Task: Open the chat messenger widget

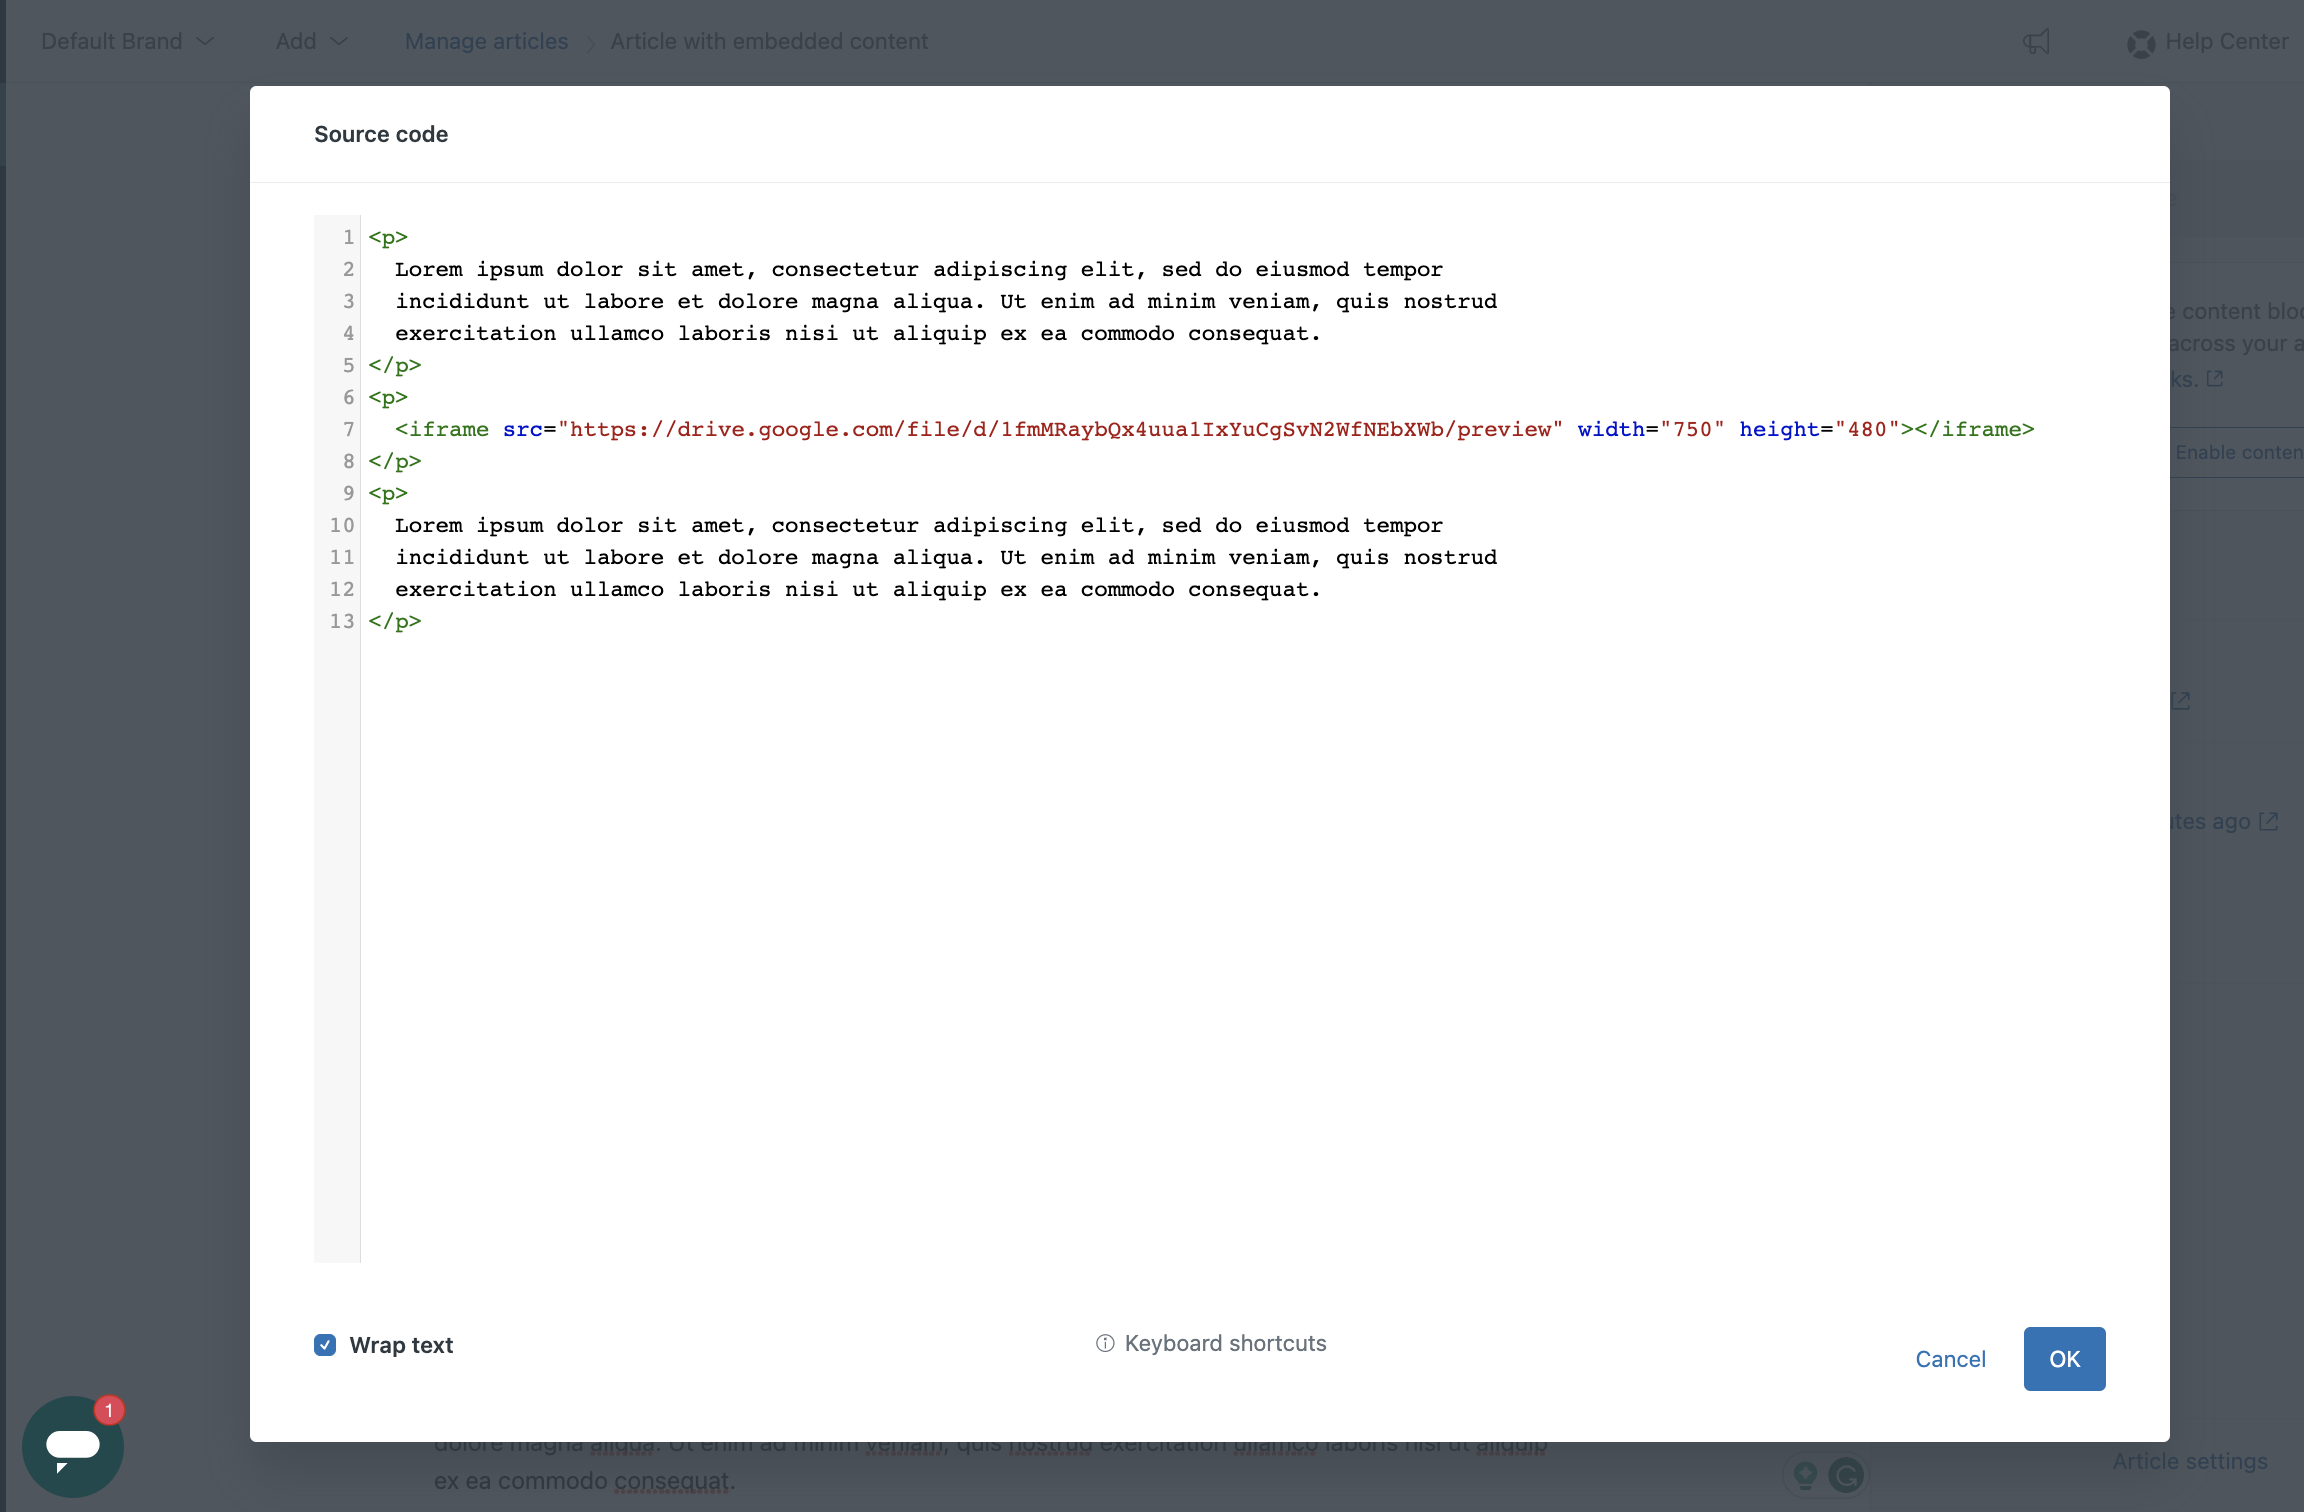Action: 72,1446
